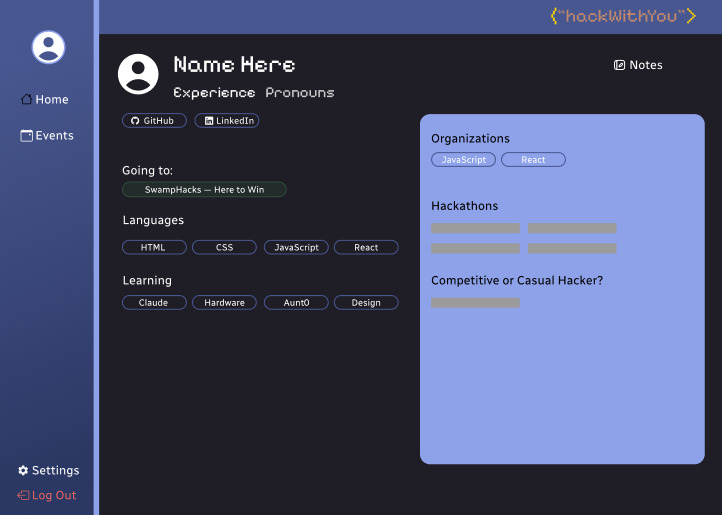Click the Experience text
Image resolution: width=722 pixels, height=515 pixels.
click(214, 93)
